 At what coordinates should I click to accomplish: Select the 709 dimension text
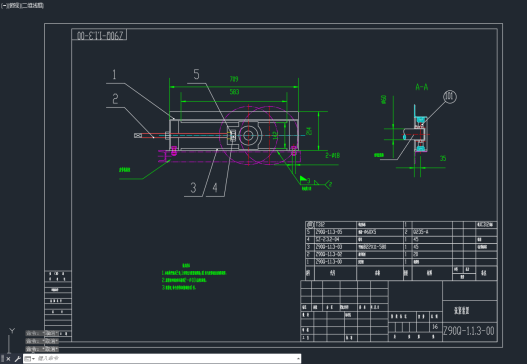(234, 79)
